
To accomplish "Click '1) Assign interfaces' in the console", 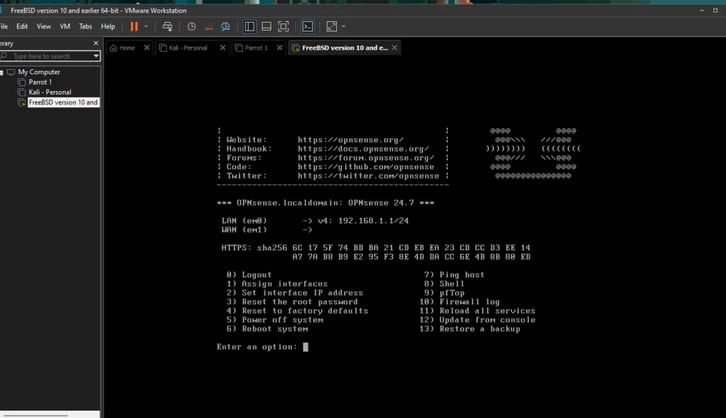I will pos(277,284).
